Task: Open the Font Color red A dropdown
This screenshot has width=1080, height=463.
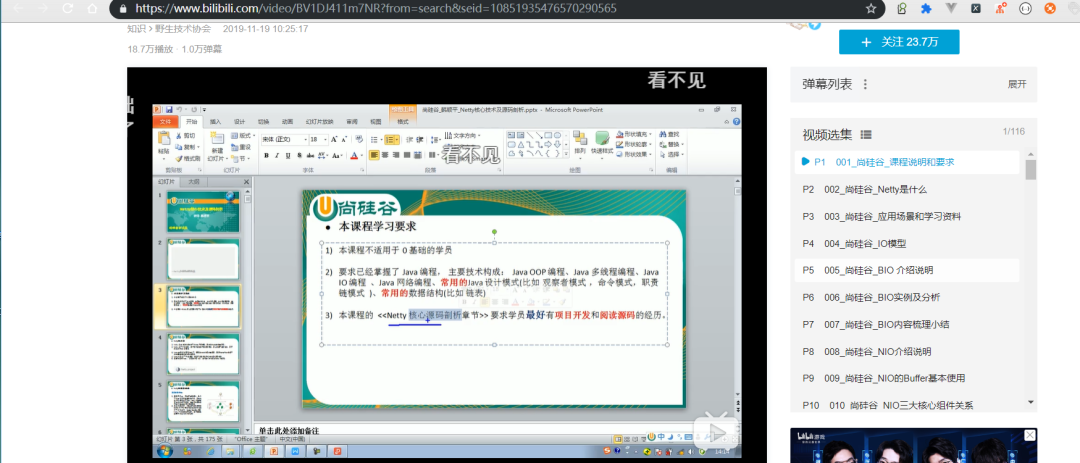Action: click(x=362, y=156)
